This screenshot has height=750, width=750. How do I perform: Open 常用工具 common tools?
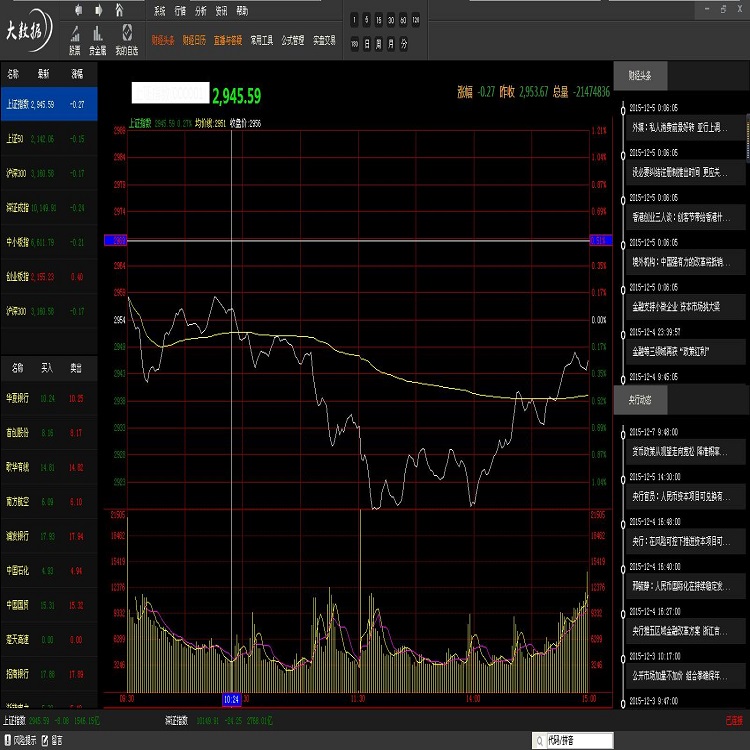point(262,40)
